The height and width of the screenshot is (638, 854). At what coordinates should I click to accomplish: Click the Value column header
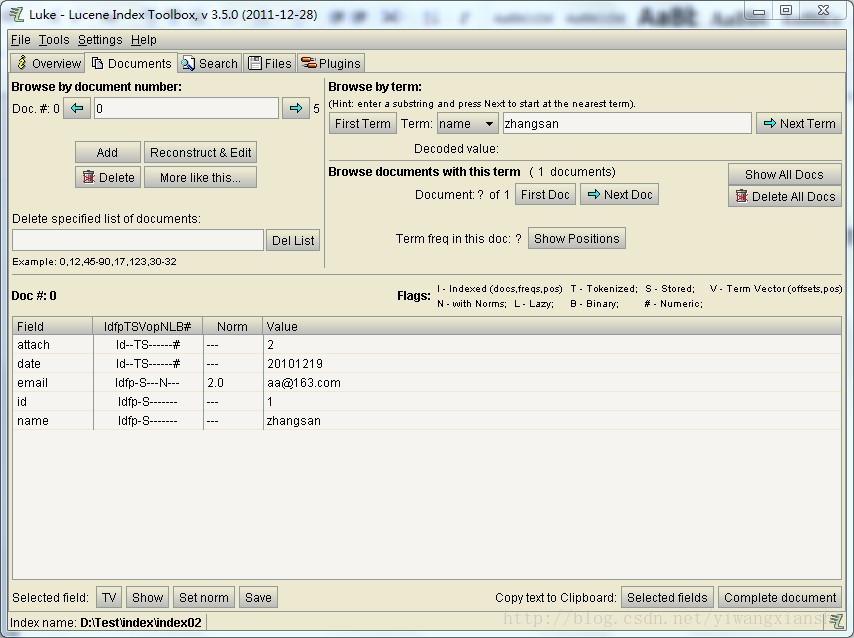(x=552, y=326)
